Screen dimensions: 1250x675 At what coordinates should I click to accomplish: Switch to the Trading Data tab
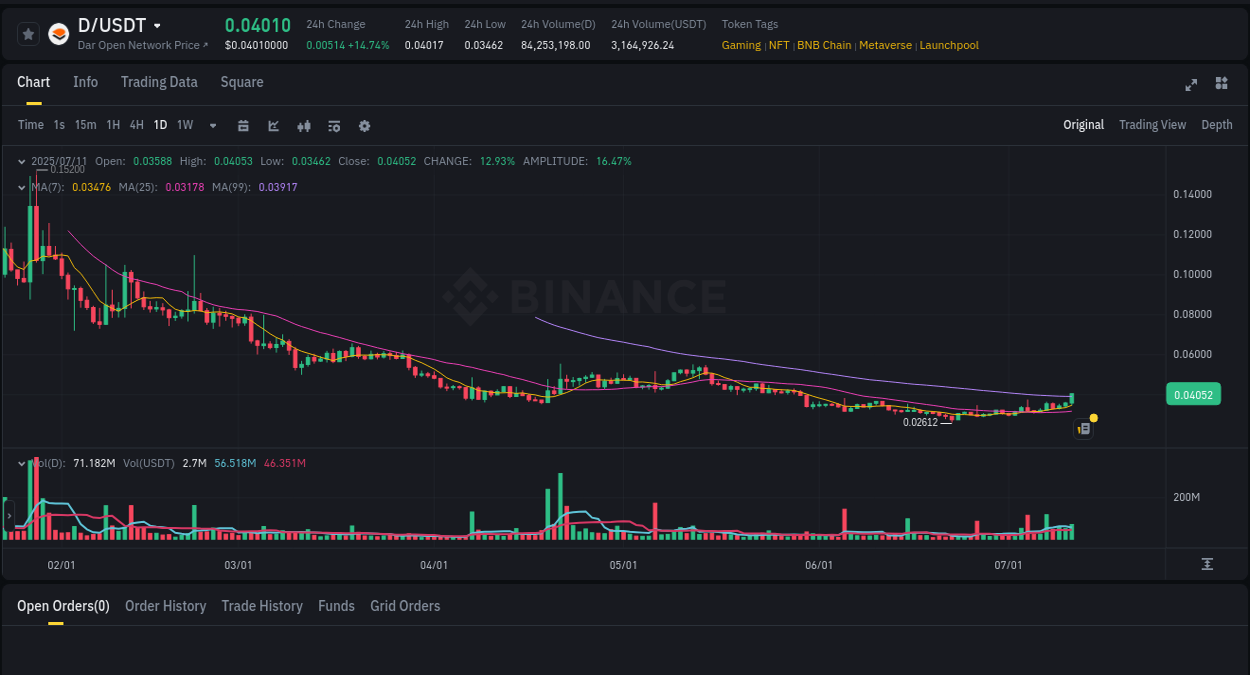pyautogui.click(x=159, y=82)
